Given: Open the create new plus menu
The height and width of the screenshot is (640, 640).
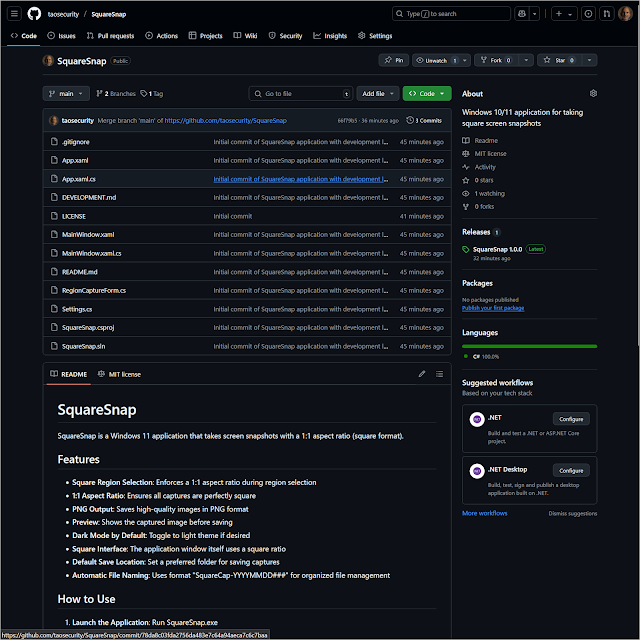Looking at the screenshot, I should tap(564, 14).
